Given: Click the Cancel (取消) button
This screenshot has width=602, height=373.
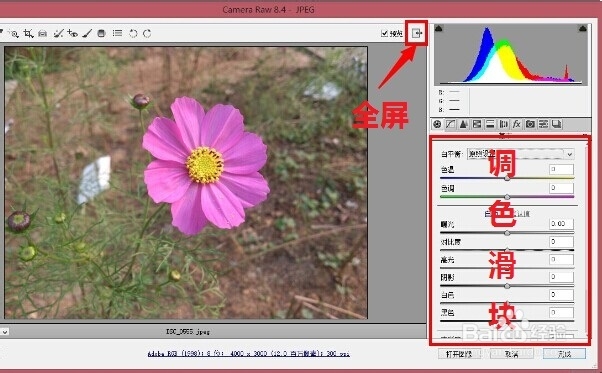Looking at the screenshot, I should pyautogui.click(x=512, y=354).
